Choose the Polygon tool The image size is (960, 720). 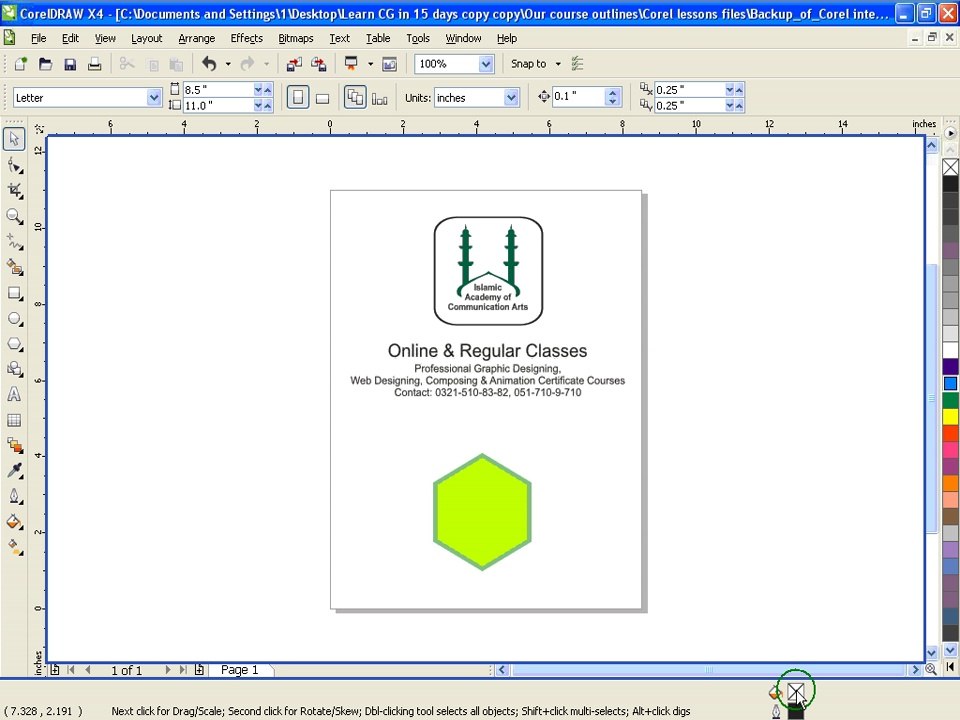14,344
